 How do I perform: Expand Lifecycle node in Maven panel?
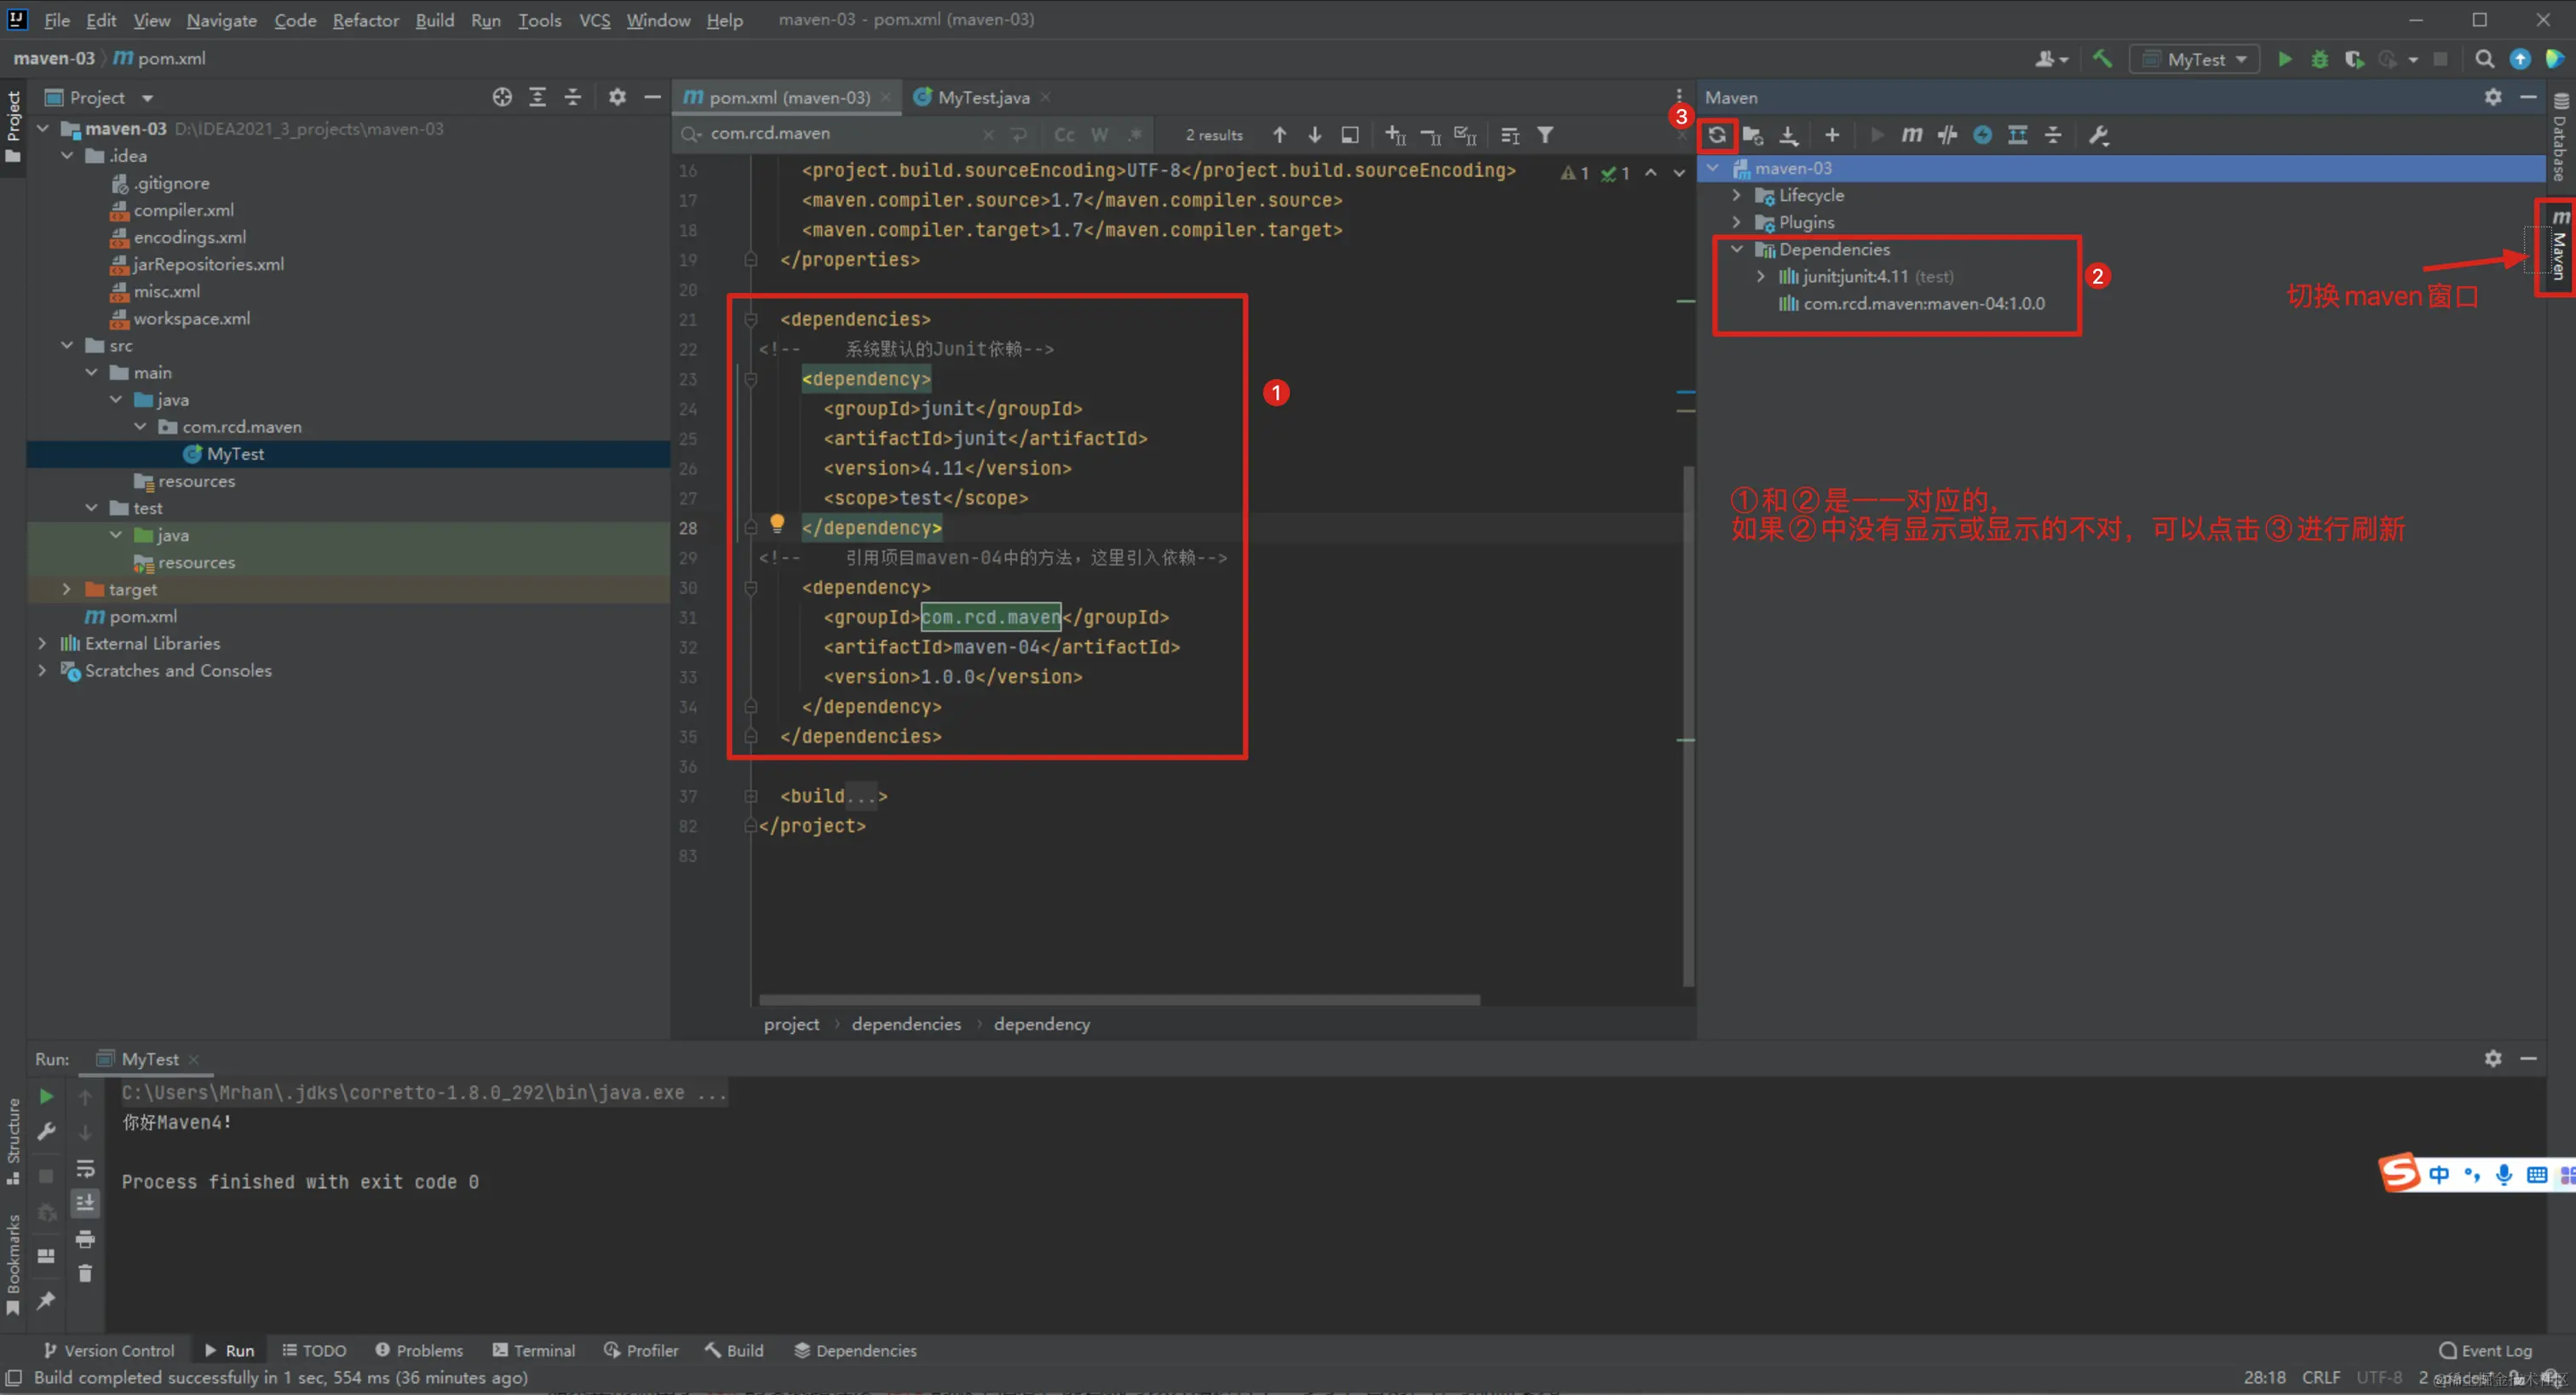pos(1736,195)
